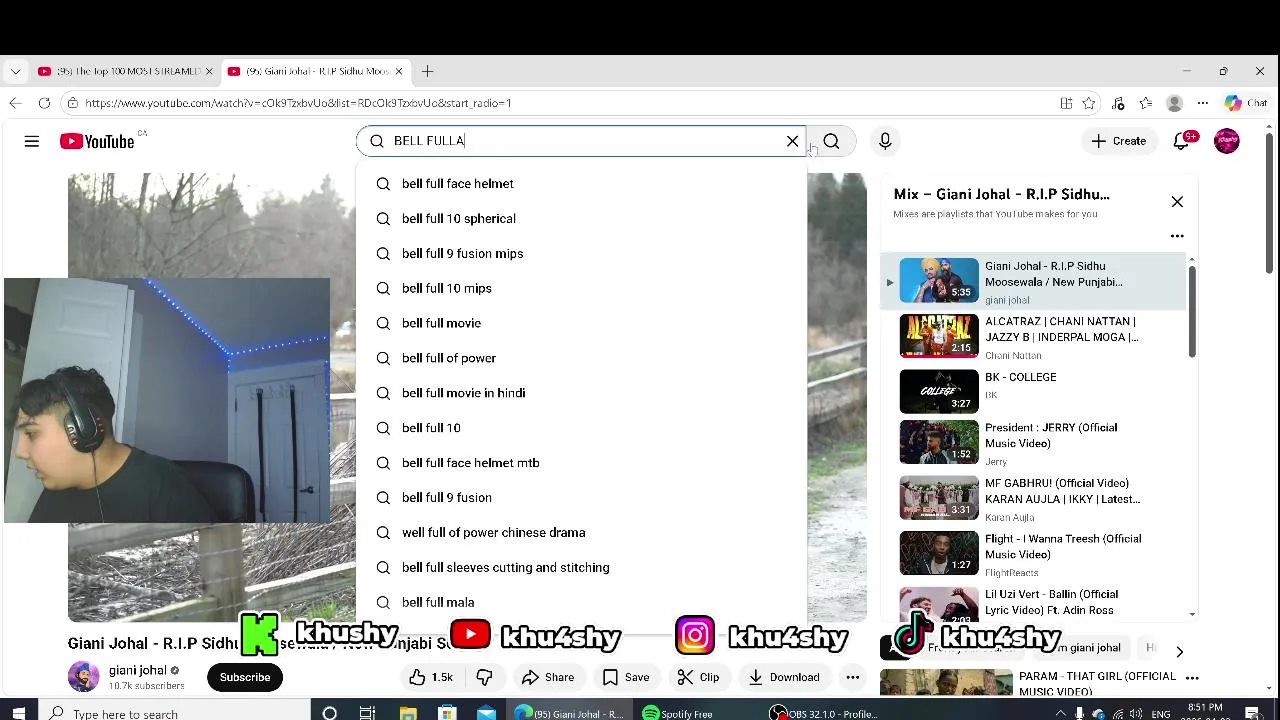Select suggestion 'bell full face helmet mtb'
Viewport: 1280px width, 720px height.
pos(581,463)
